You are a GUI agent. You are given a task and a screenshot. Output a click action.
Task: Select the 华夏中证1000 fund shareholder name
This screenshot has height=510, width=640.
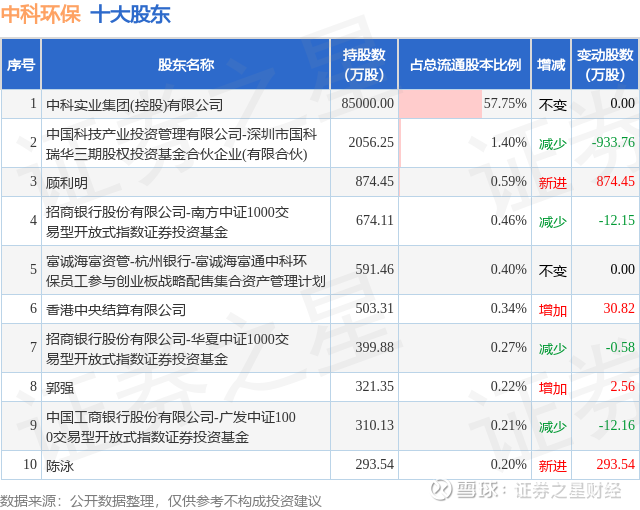pos(167,349)
